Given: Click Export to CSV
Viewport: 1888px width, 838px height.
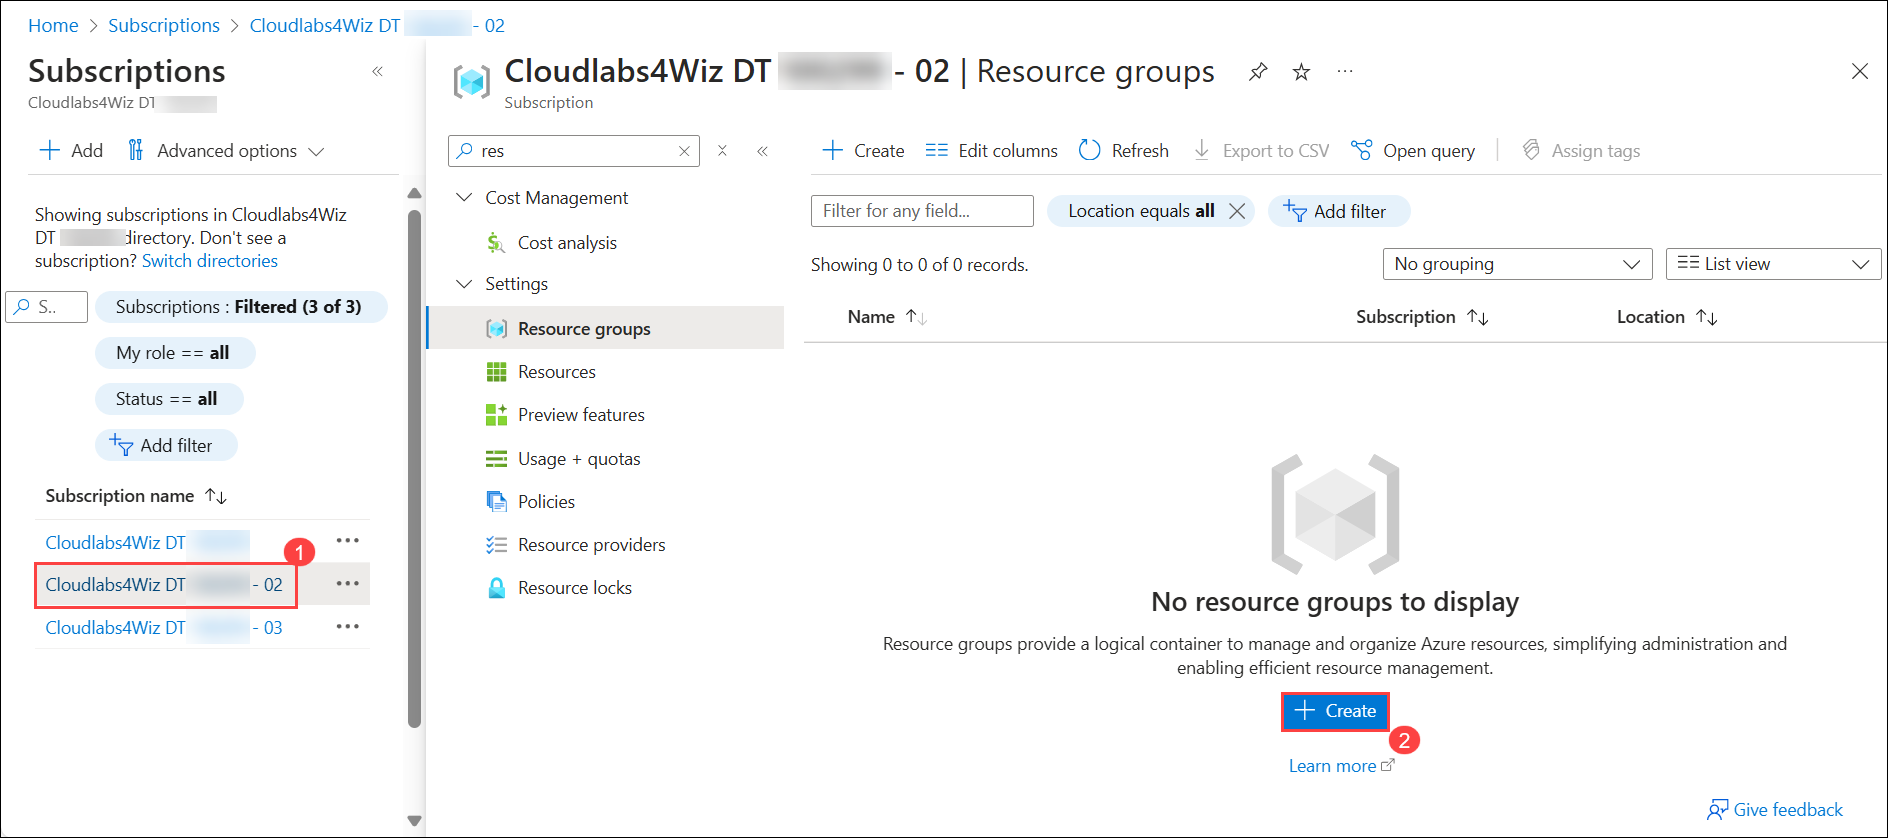Looking at the screenshot, I should (1261, 151).
